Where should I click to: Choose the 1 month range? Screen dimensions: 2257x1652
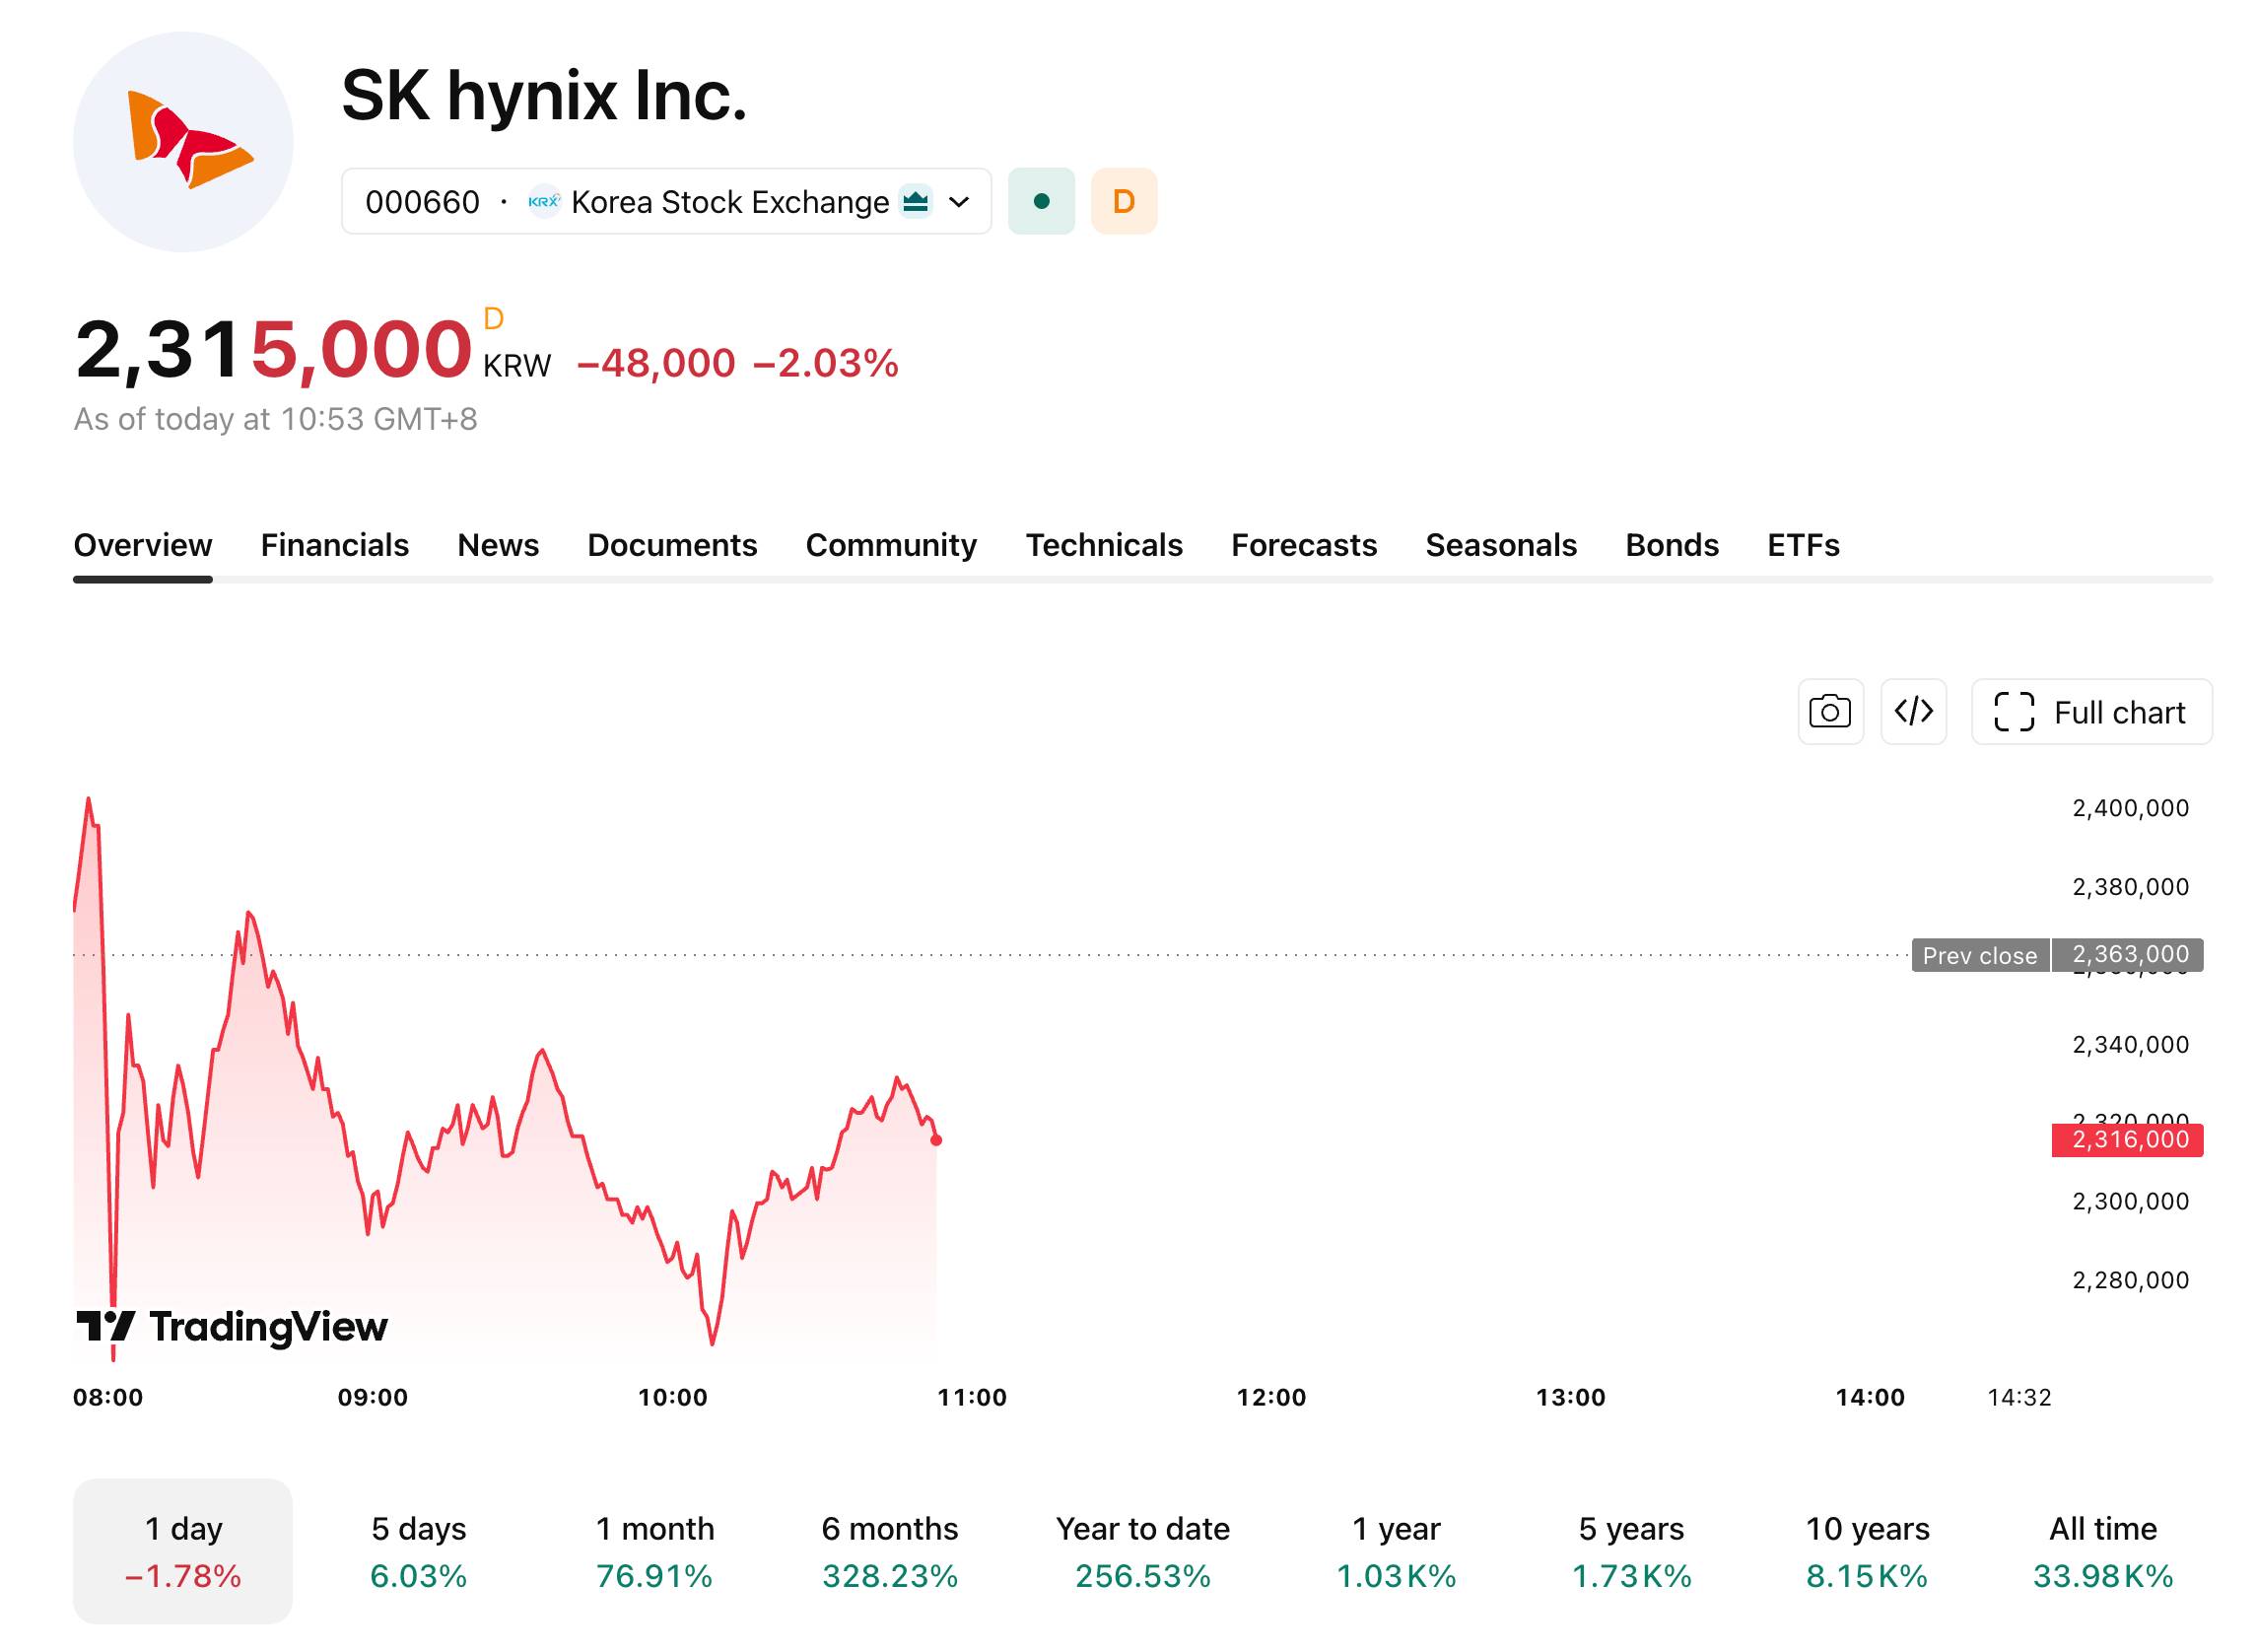click(655, 1551)
